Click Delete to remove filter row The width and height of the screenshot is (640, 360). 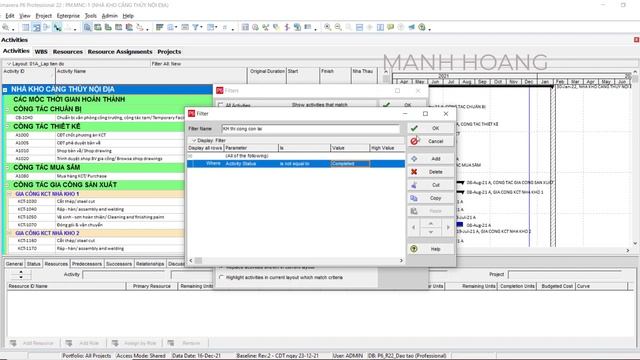pos(431,172)
